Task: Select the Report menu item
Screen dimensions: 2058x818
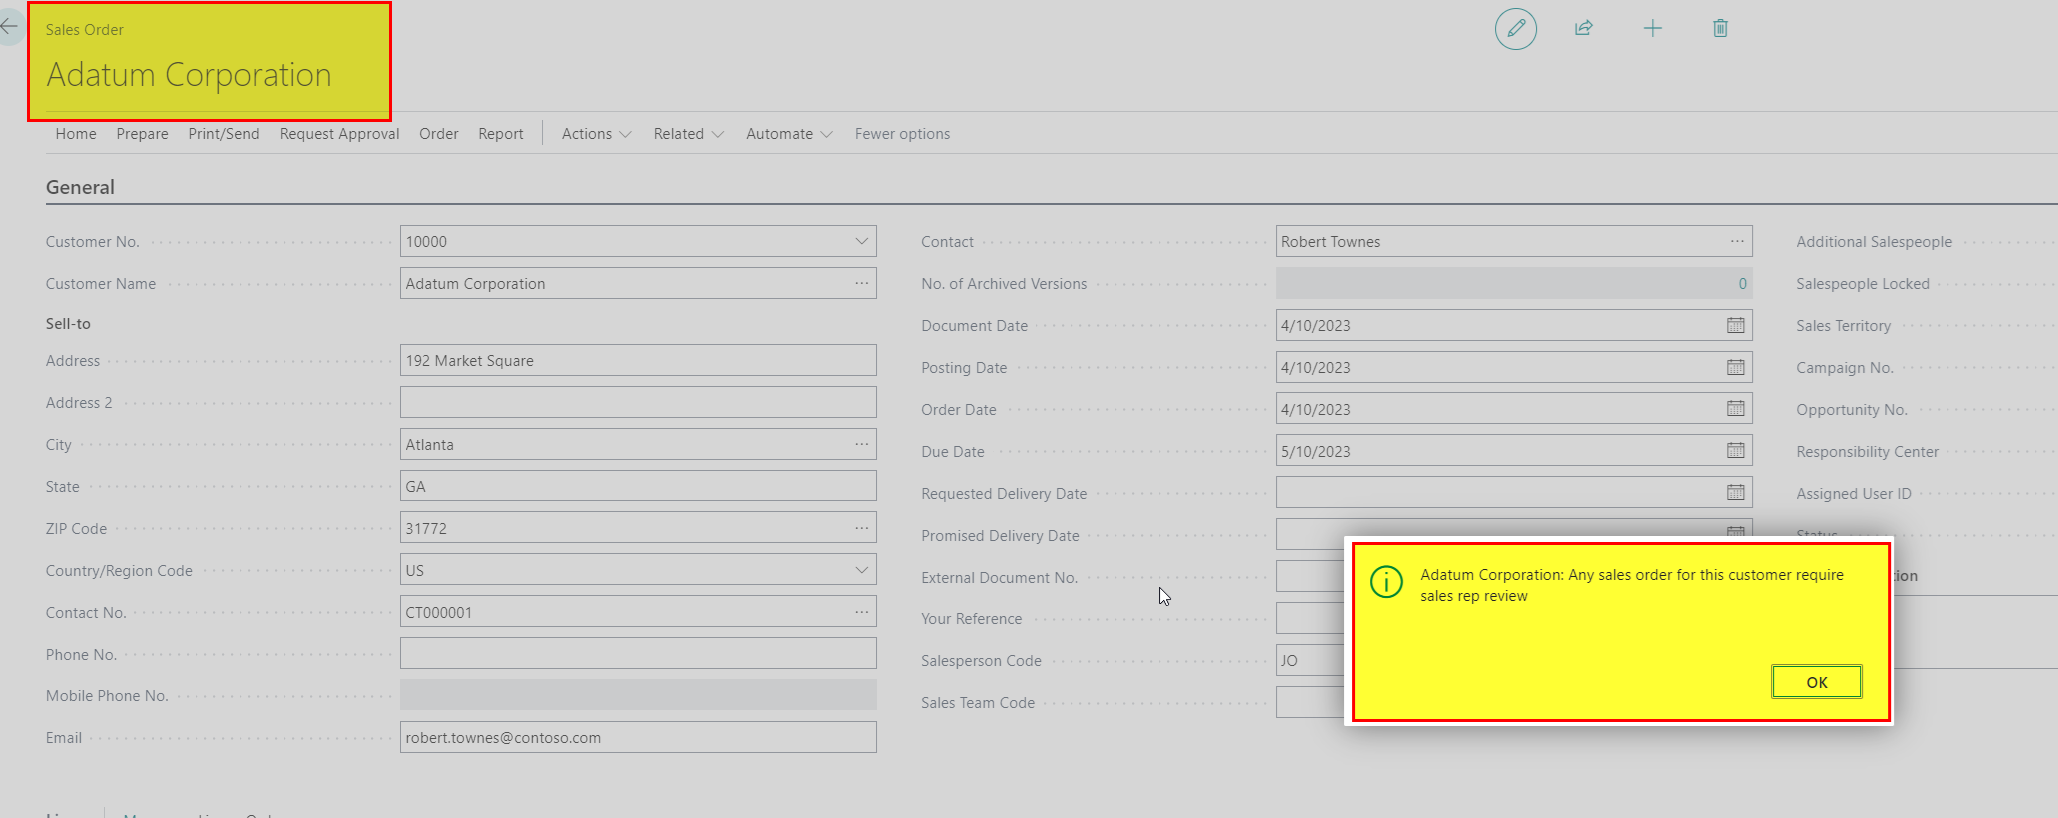Action: coord(501,134)
